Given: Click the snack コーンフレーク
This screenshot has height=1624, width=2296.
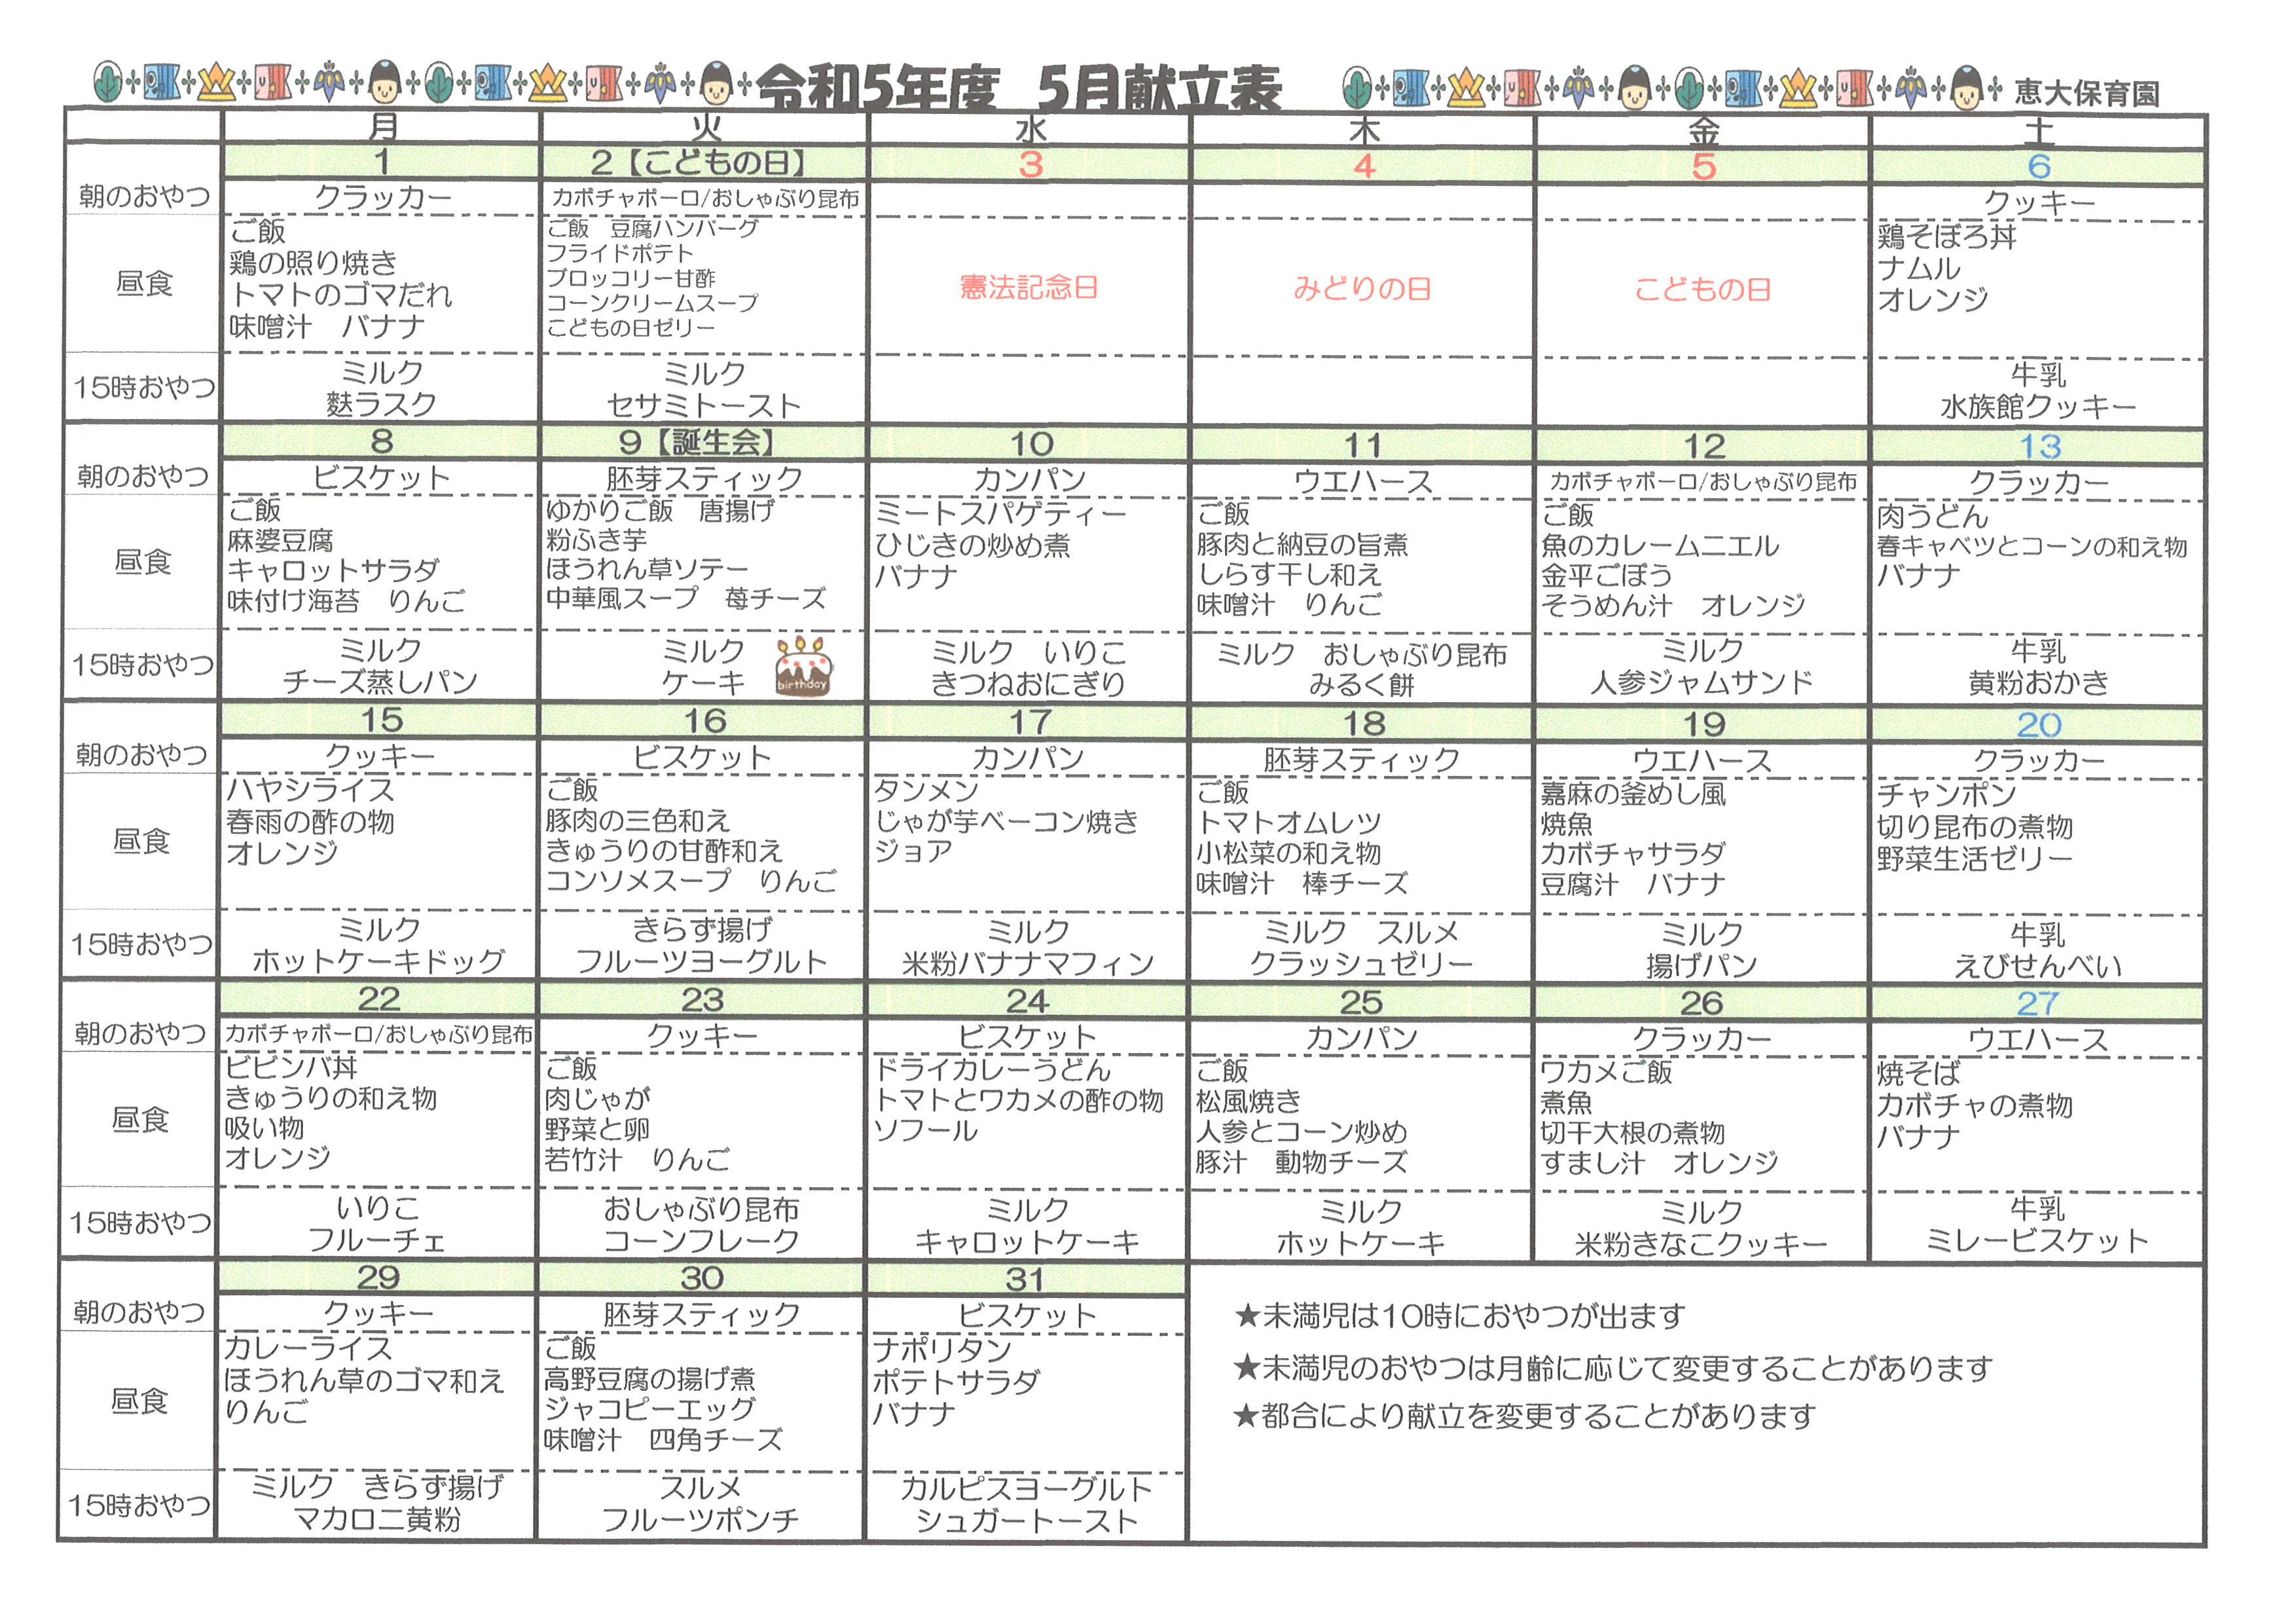Looking at the screenshot, I should pos(701,1241).
